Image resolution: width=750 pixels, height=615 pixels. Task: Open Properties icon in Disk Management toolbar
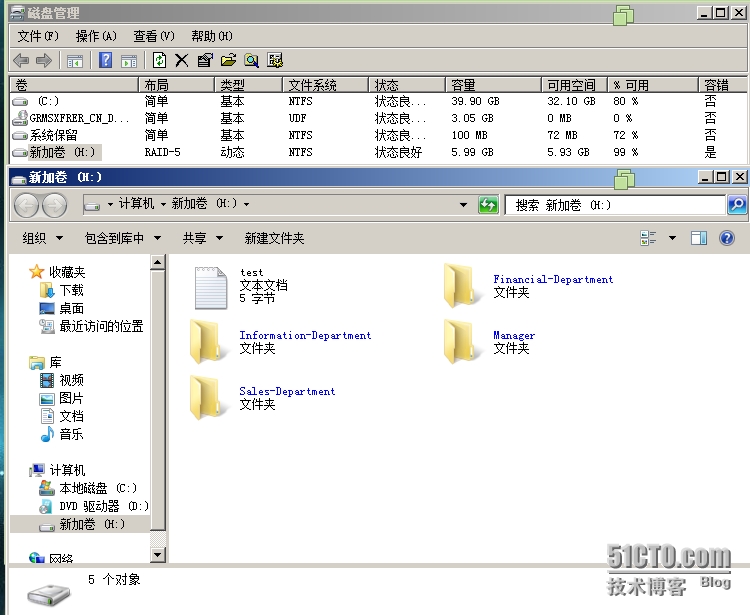[205, 61]
